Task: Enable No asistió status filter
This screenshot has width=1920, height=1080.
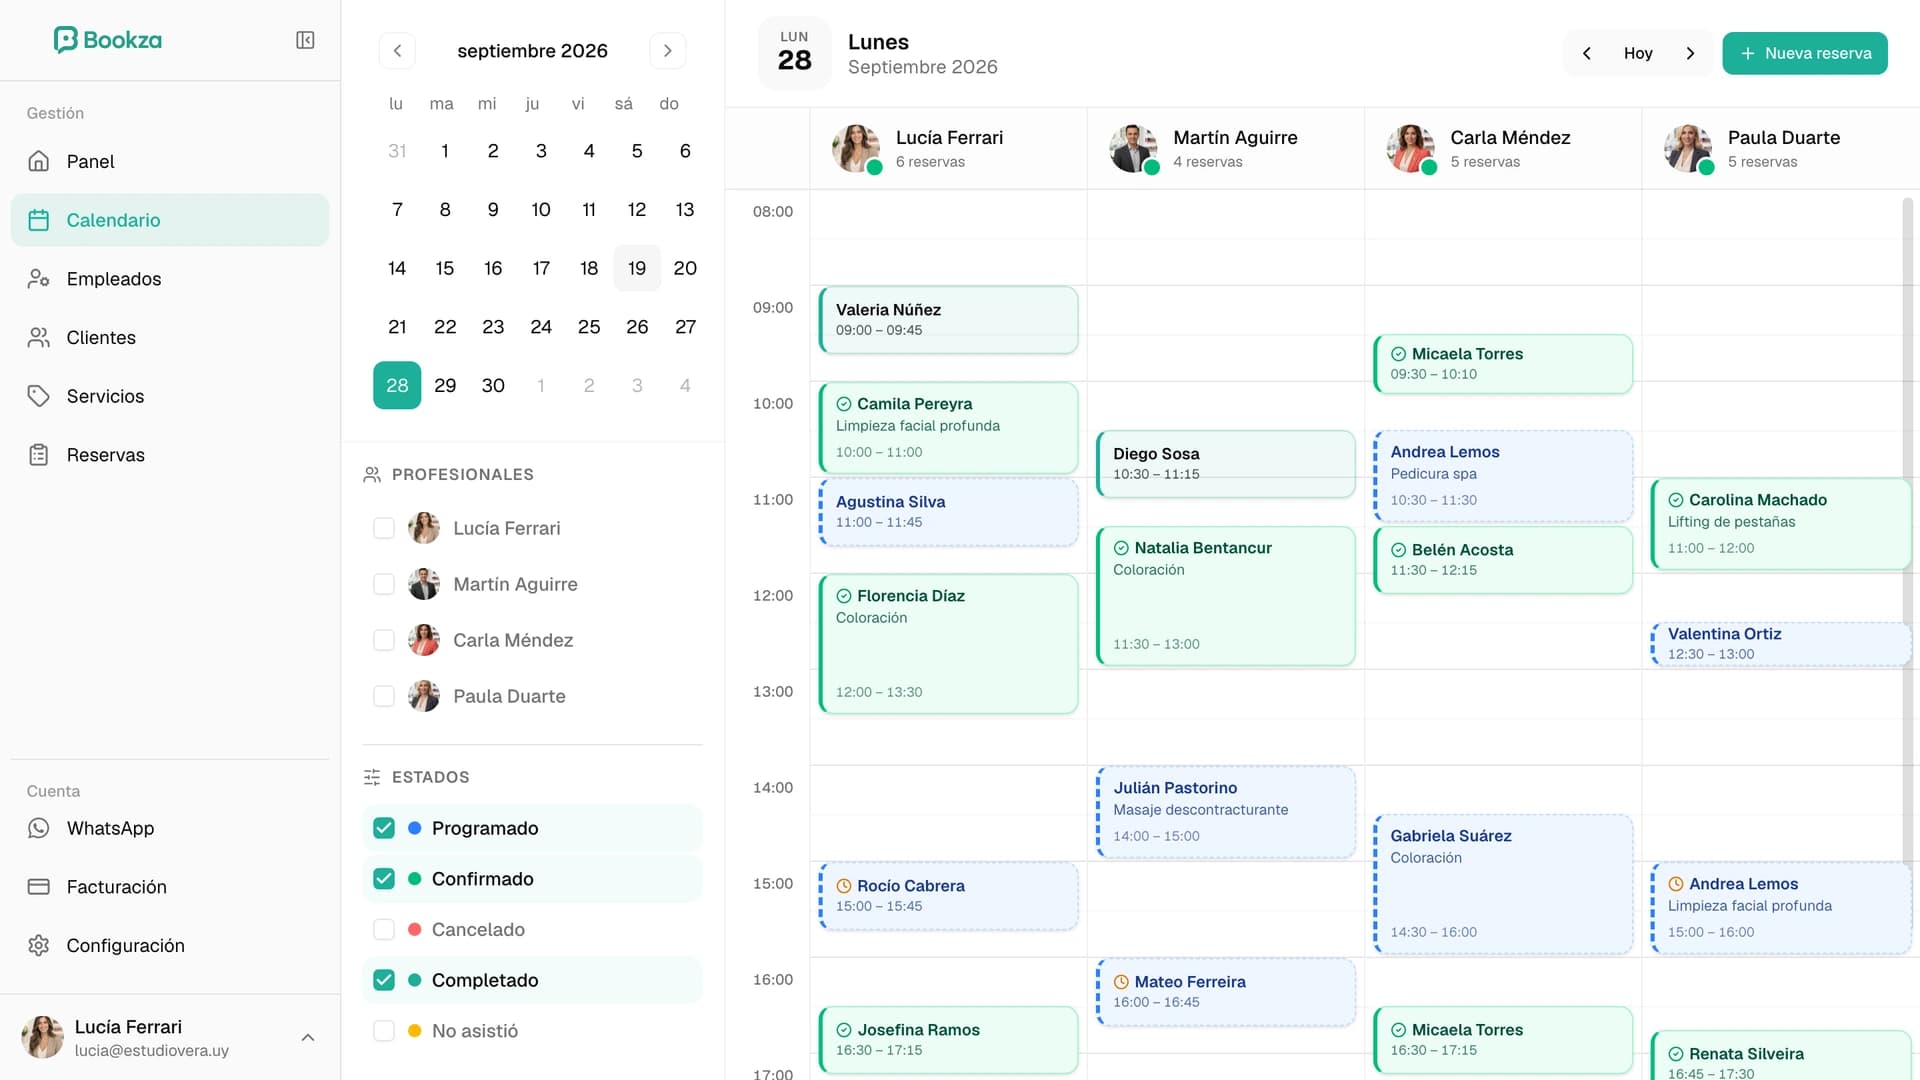Action: point(384,1031)
